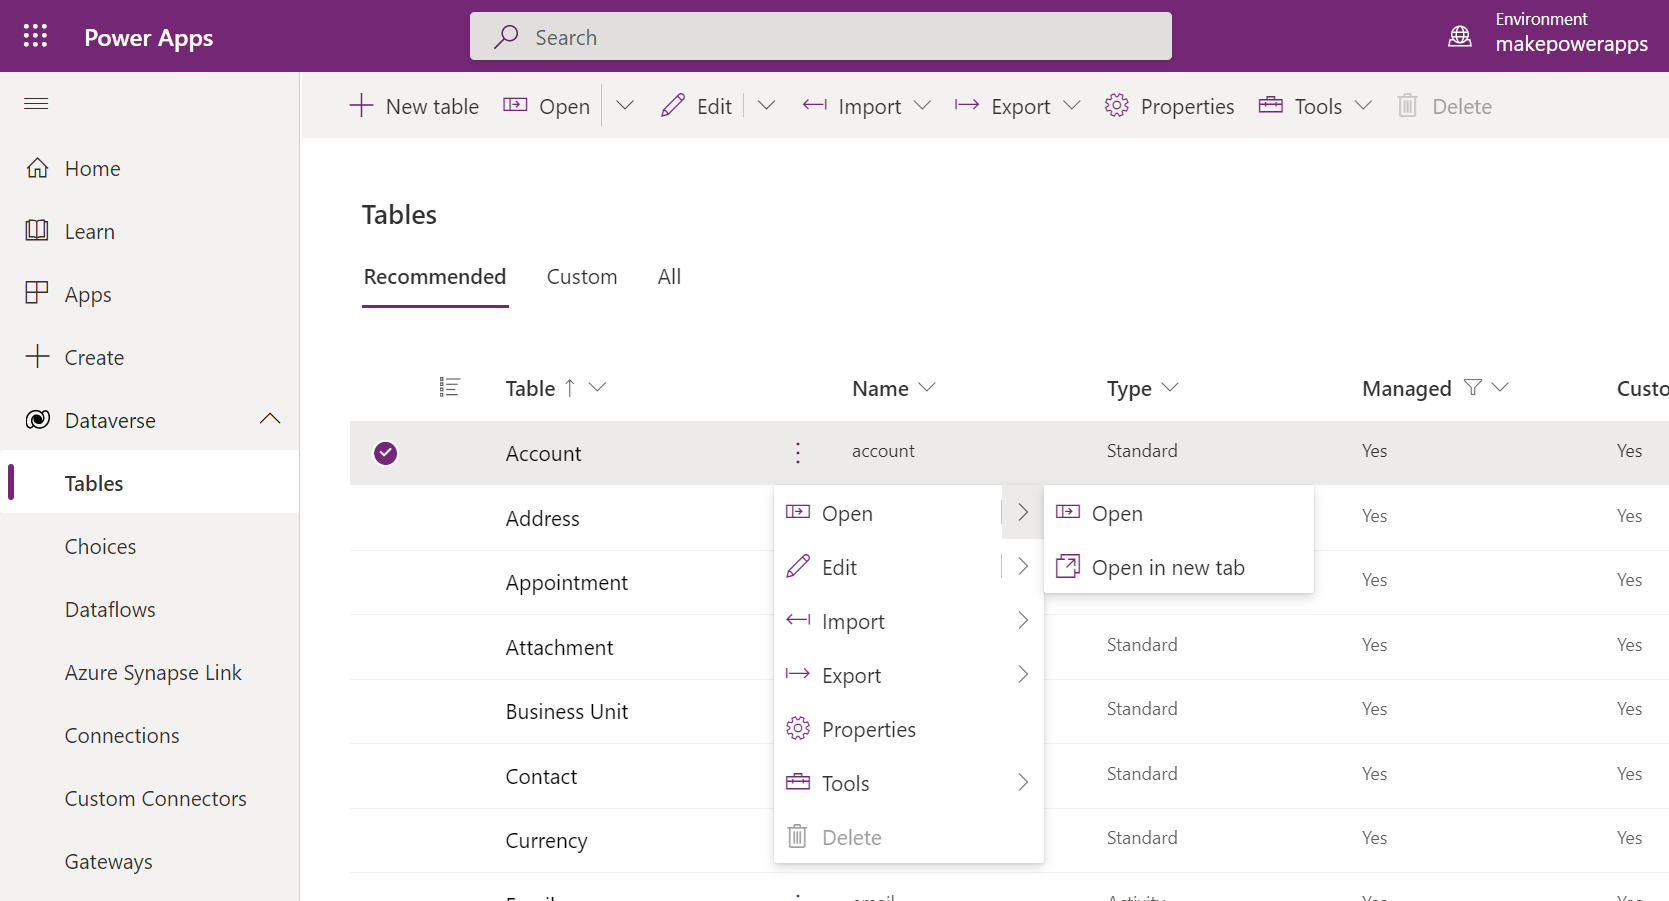Screen dimensions: 1669x901
Task: Click the New table button
Action: pyautogui.click(x=414, y=106)
